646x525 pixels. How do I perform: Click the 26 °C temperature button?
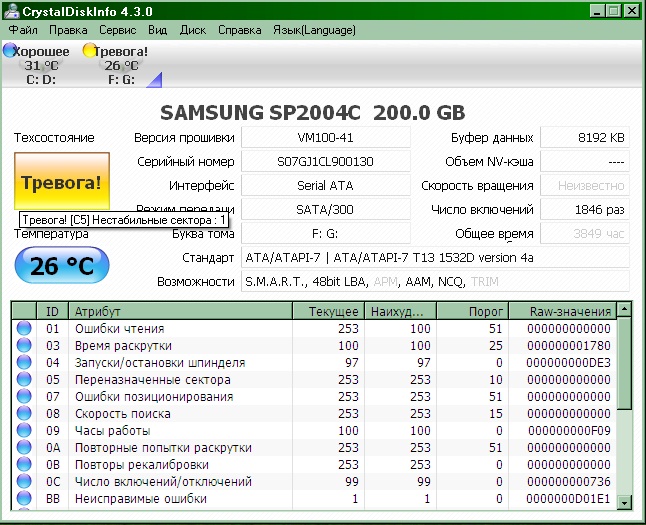[x=62, y=265]
